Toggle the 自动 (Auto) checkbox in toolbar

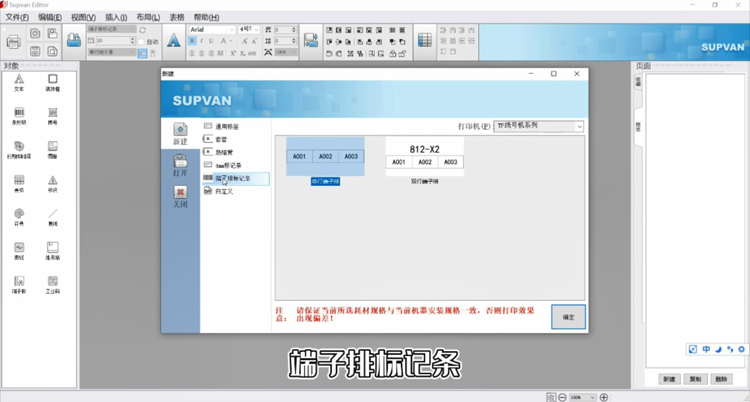click(143, 41)
